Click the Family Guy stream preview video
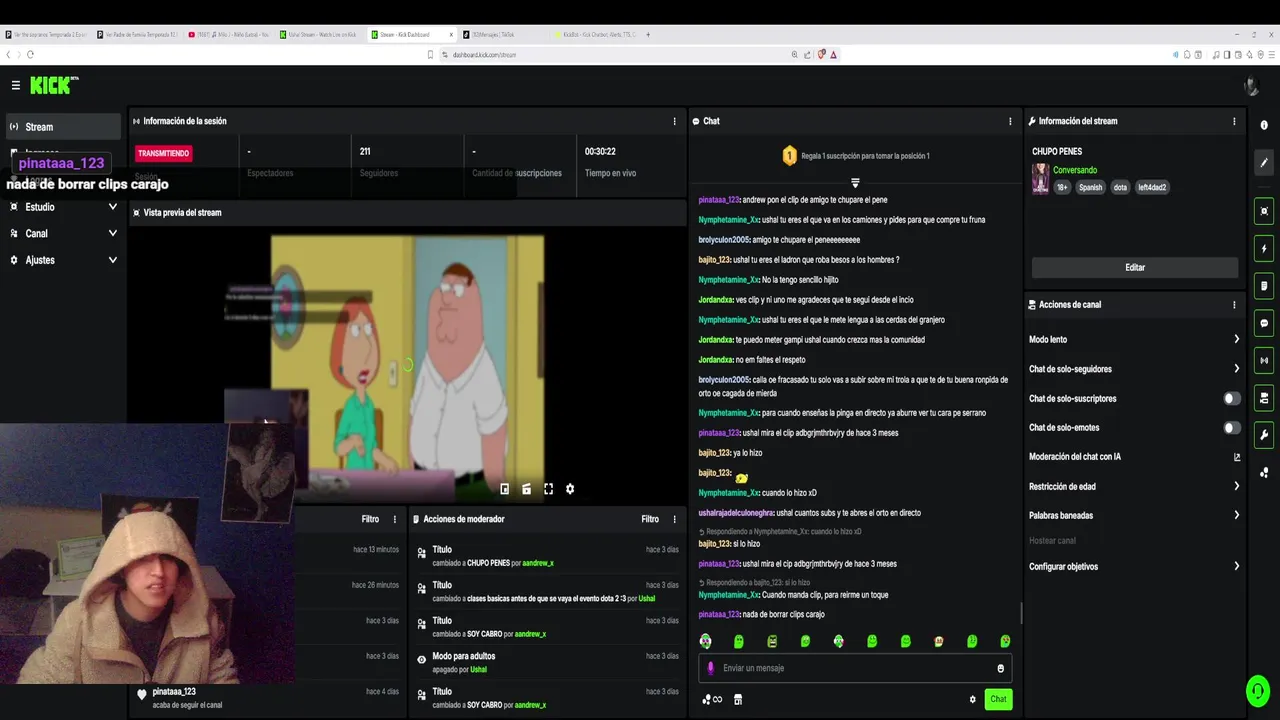Viewport: 1280px width, 720px height. coord(408,367)
